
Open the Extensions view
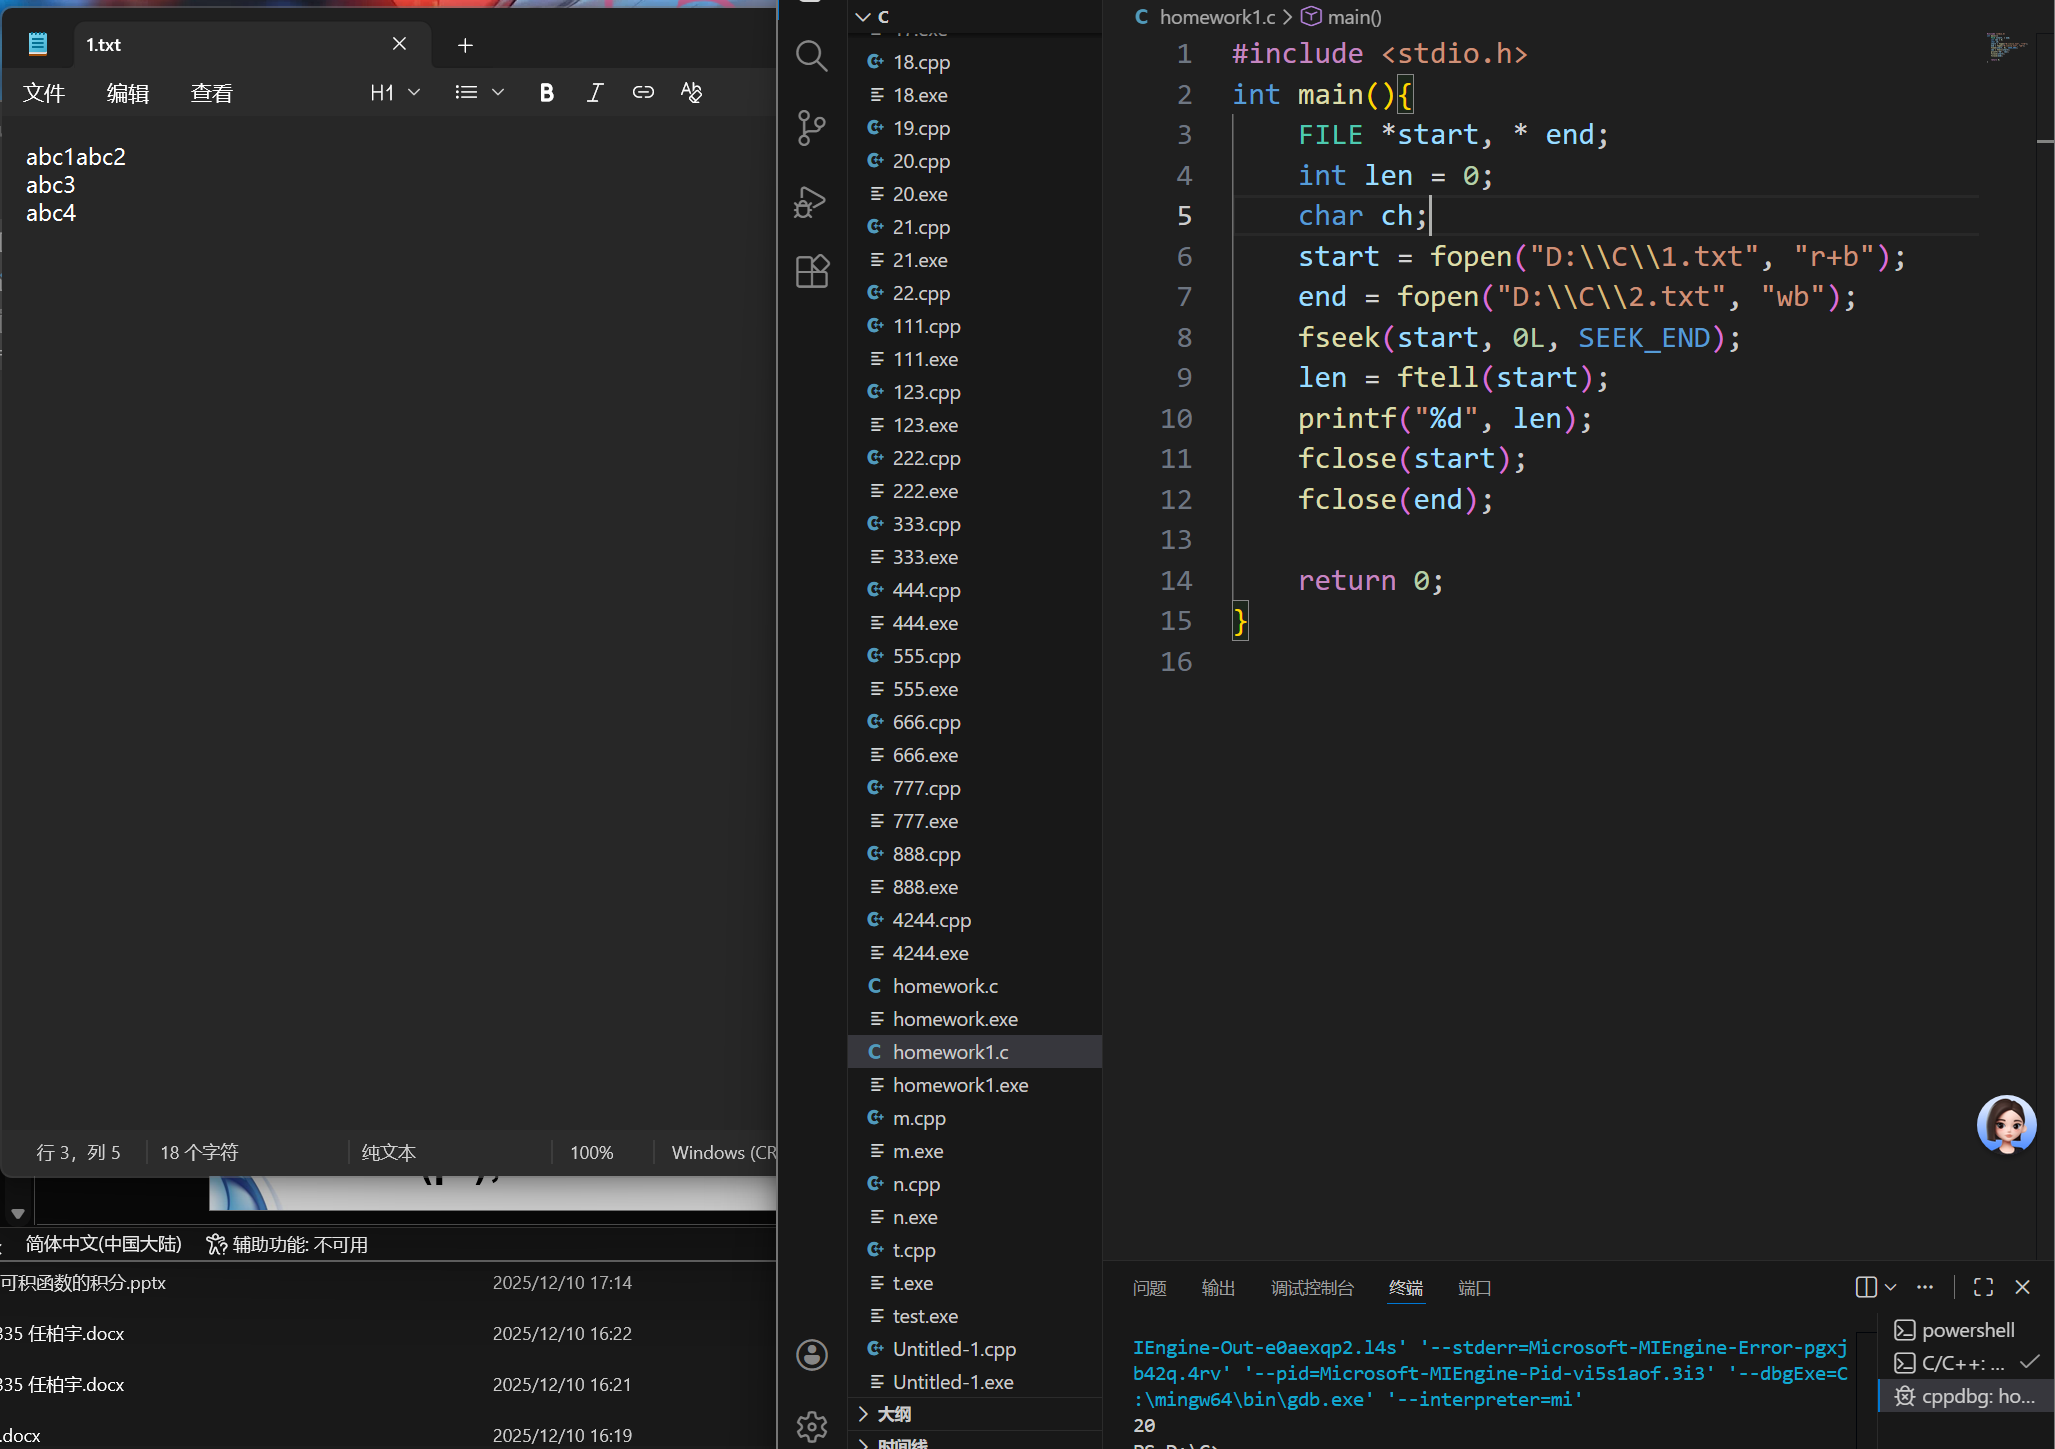point(811,271)
